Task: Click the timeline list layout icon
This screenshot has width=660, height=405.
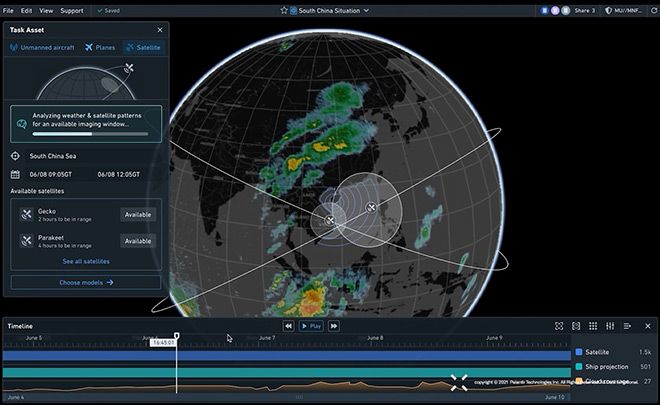Action: (627, 326)
